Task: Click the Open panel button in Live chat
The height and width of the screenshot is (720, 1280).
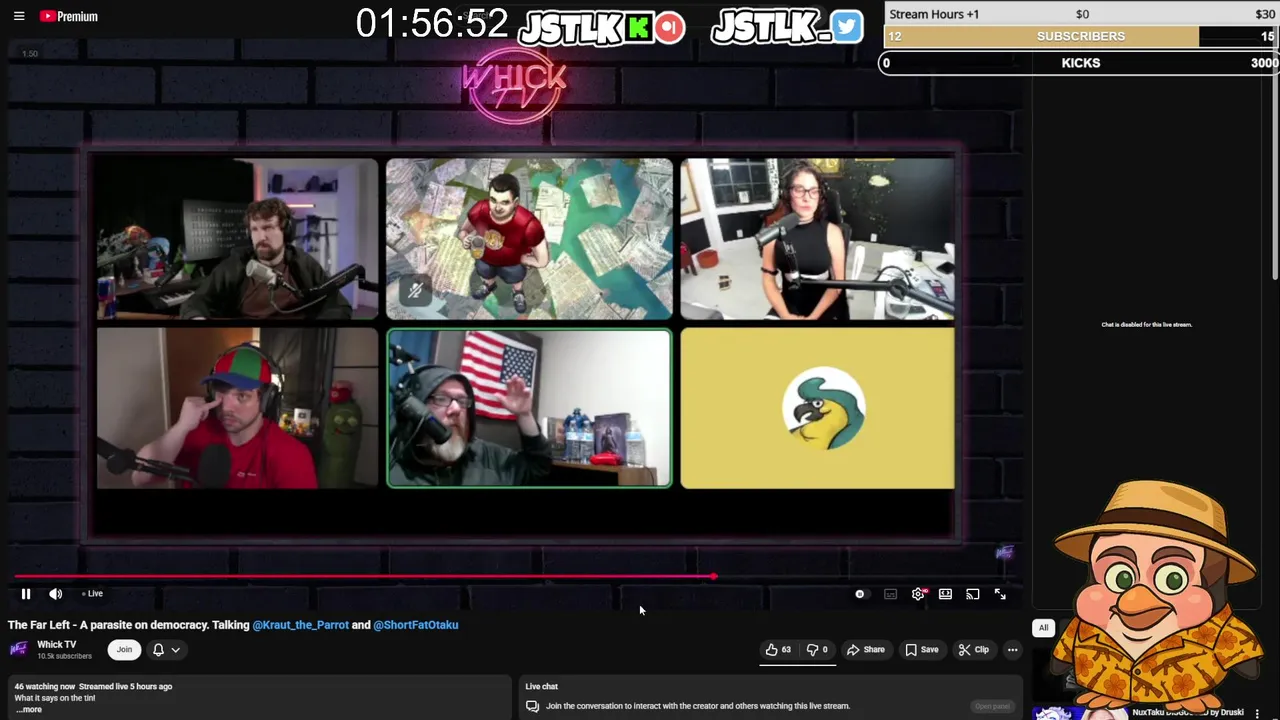Action: tap(992, 706)
